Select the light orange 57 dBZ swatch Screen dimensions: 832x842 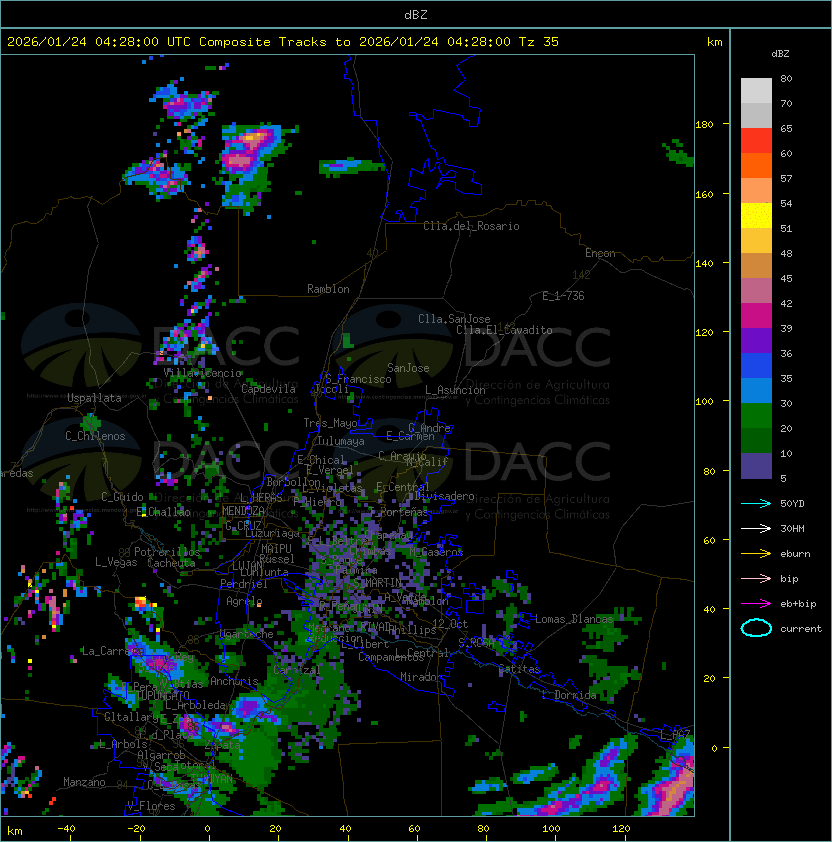pyautogui.click(x=756, y=191)
